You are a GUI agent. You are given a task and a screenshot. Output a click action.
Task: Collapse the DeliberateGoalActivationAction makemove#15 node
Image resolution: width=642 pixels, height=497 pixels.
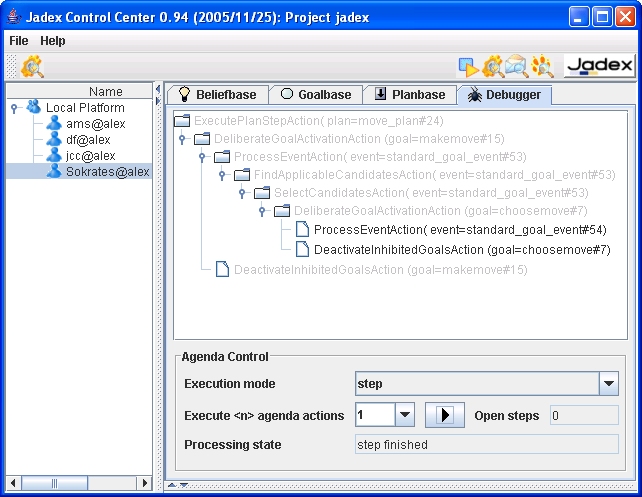182,140
